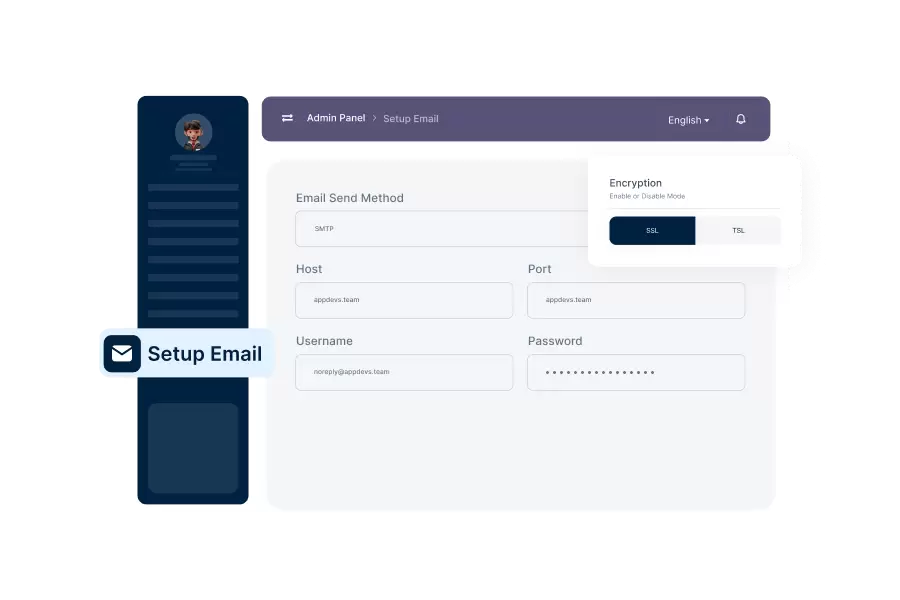This screenshot has width=900, height=600.
Task: Click the breadcrumb chevron after Admin Panel
Action: coord(375,119)
